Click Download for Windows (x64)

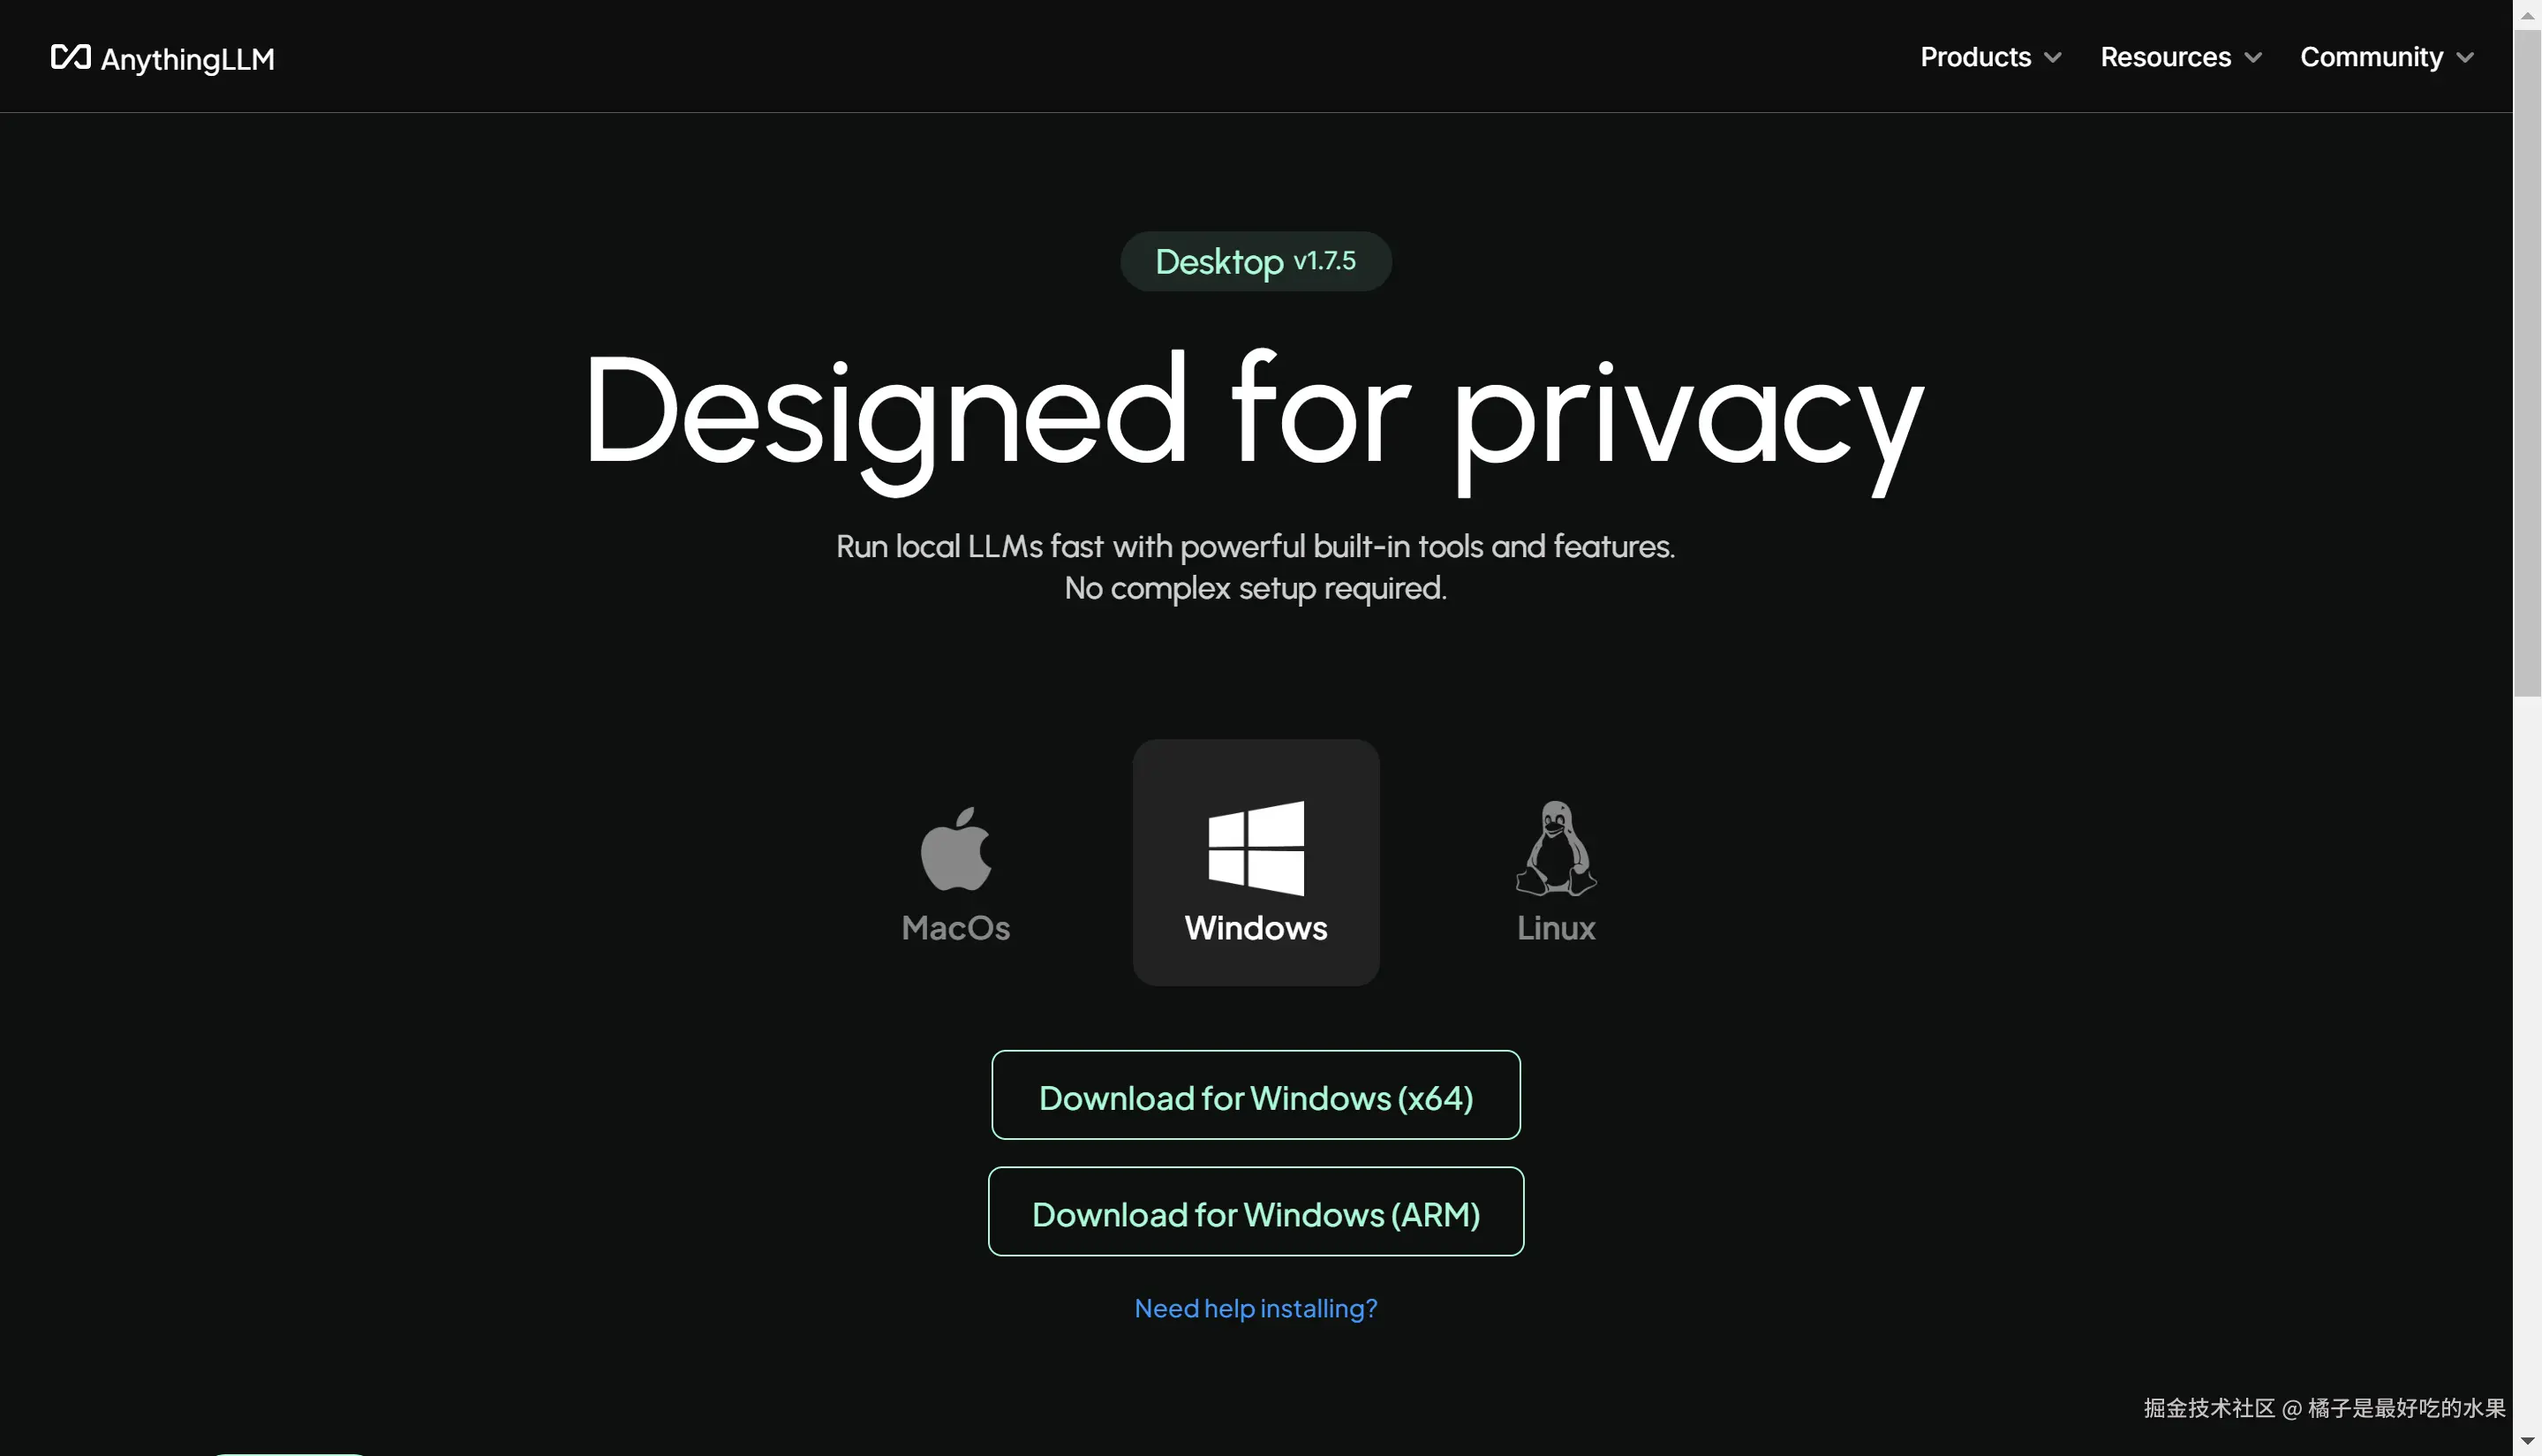[x=1256, y=1095]
